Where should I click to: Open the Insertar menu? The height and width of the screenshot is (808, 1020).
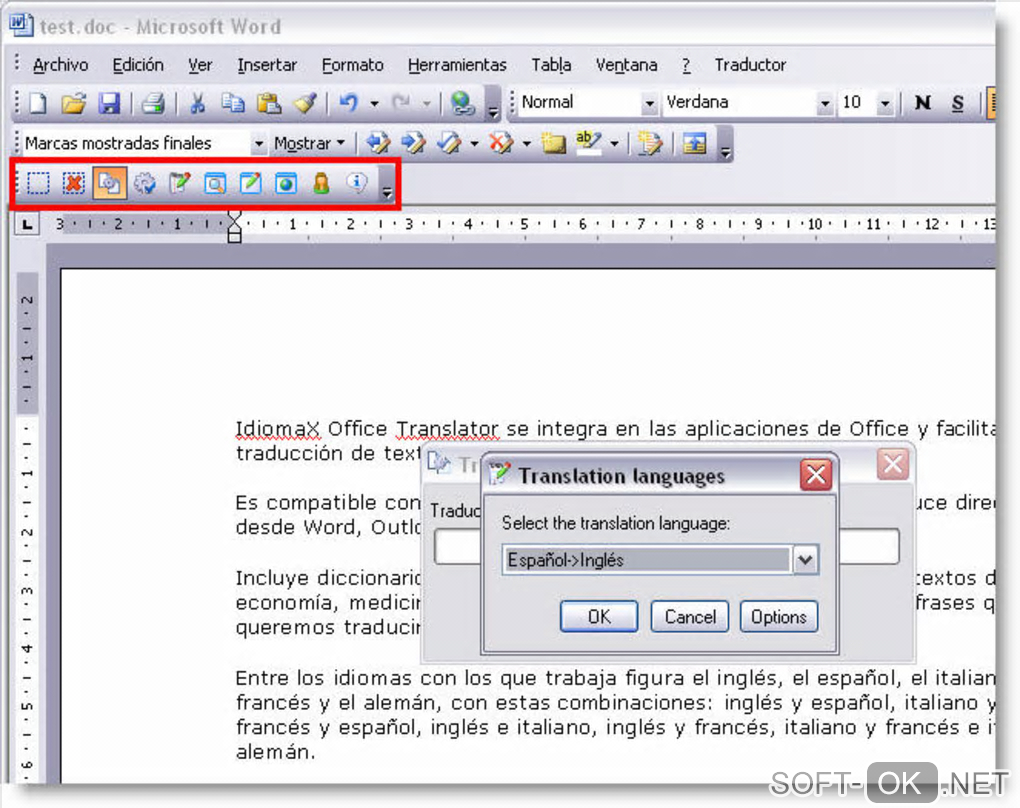pyautogui.click(x=267, y=65)
